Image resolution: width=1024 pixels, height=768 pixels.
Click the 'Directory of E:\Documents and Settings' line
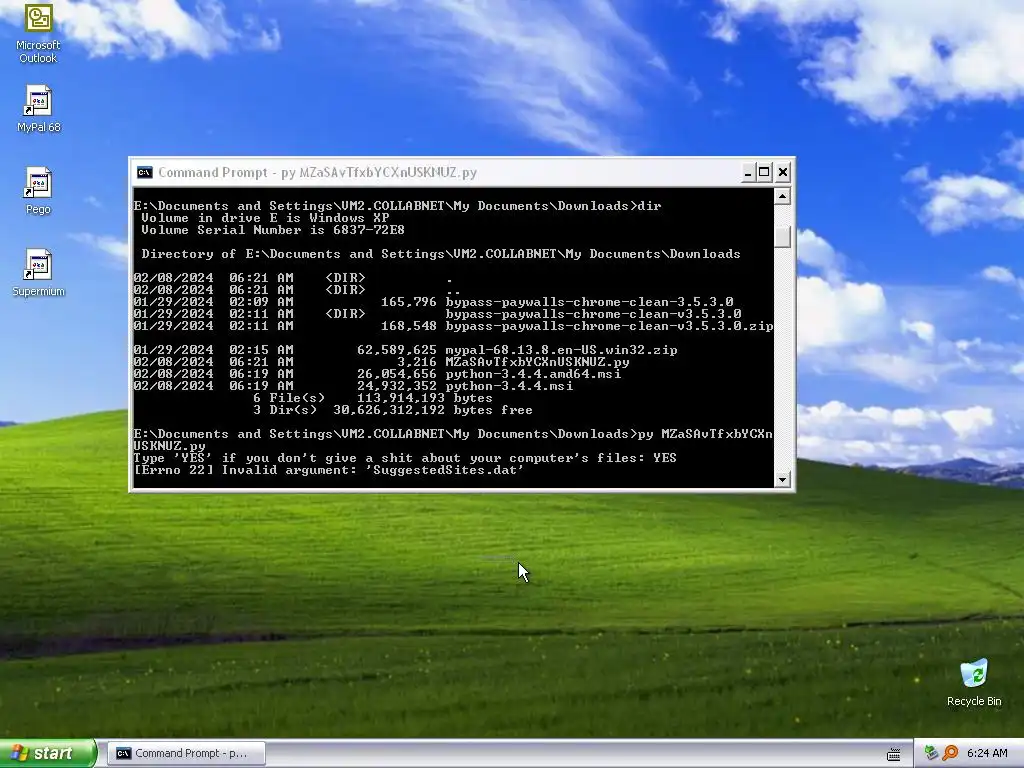441,254
